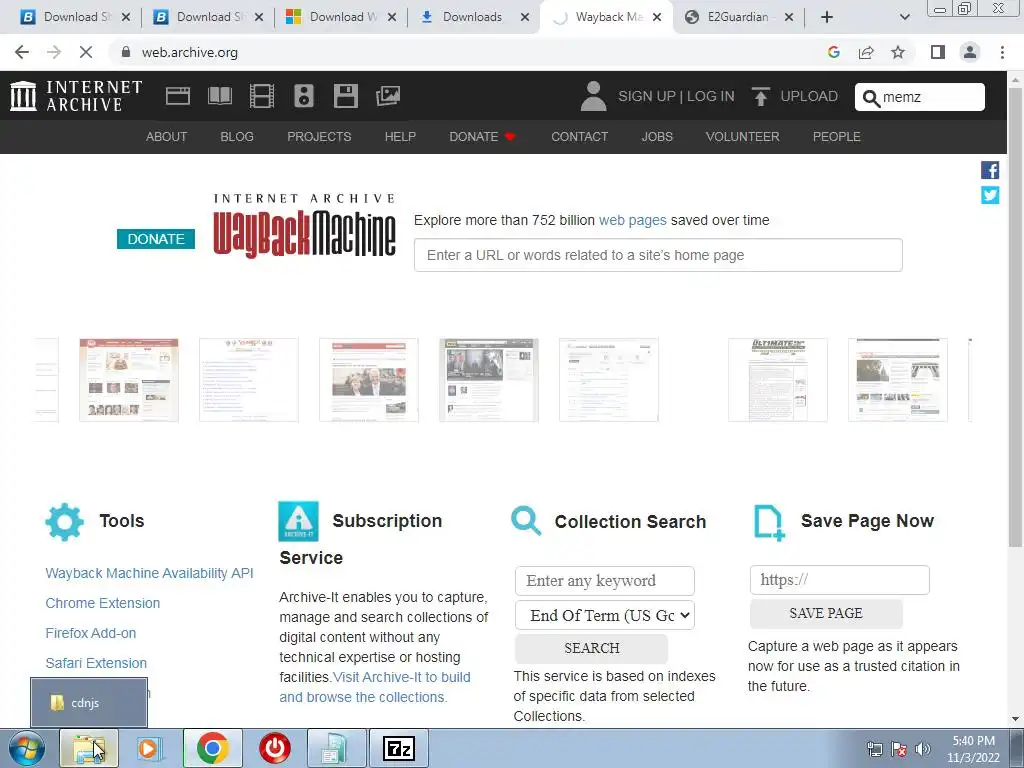This screenshot has height=768, width=1024.
Task: Share on Twitter icon
Action: [990, 195]
